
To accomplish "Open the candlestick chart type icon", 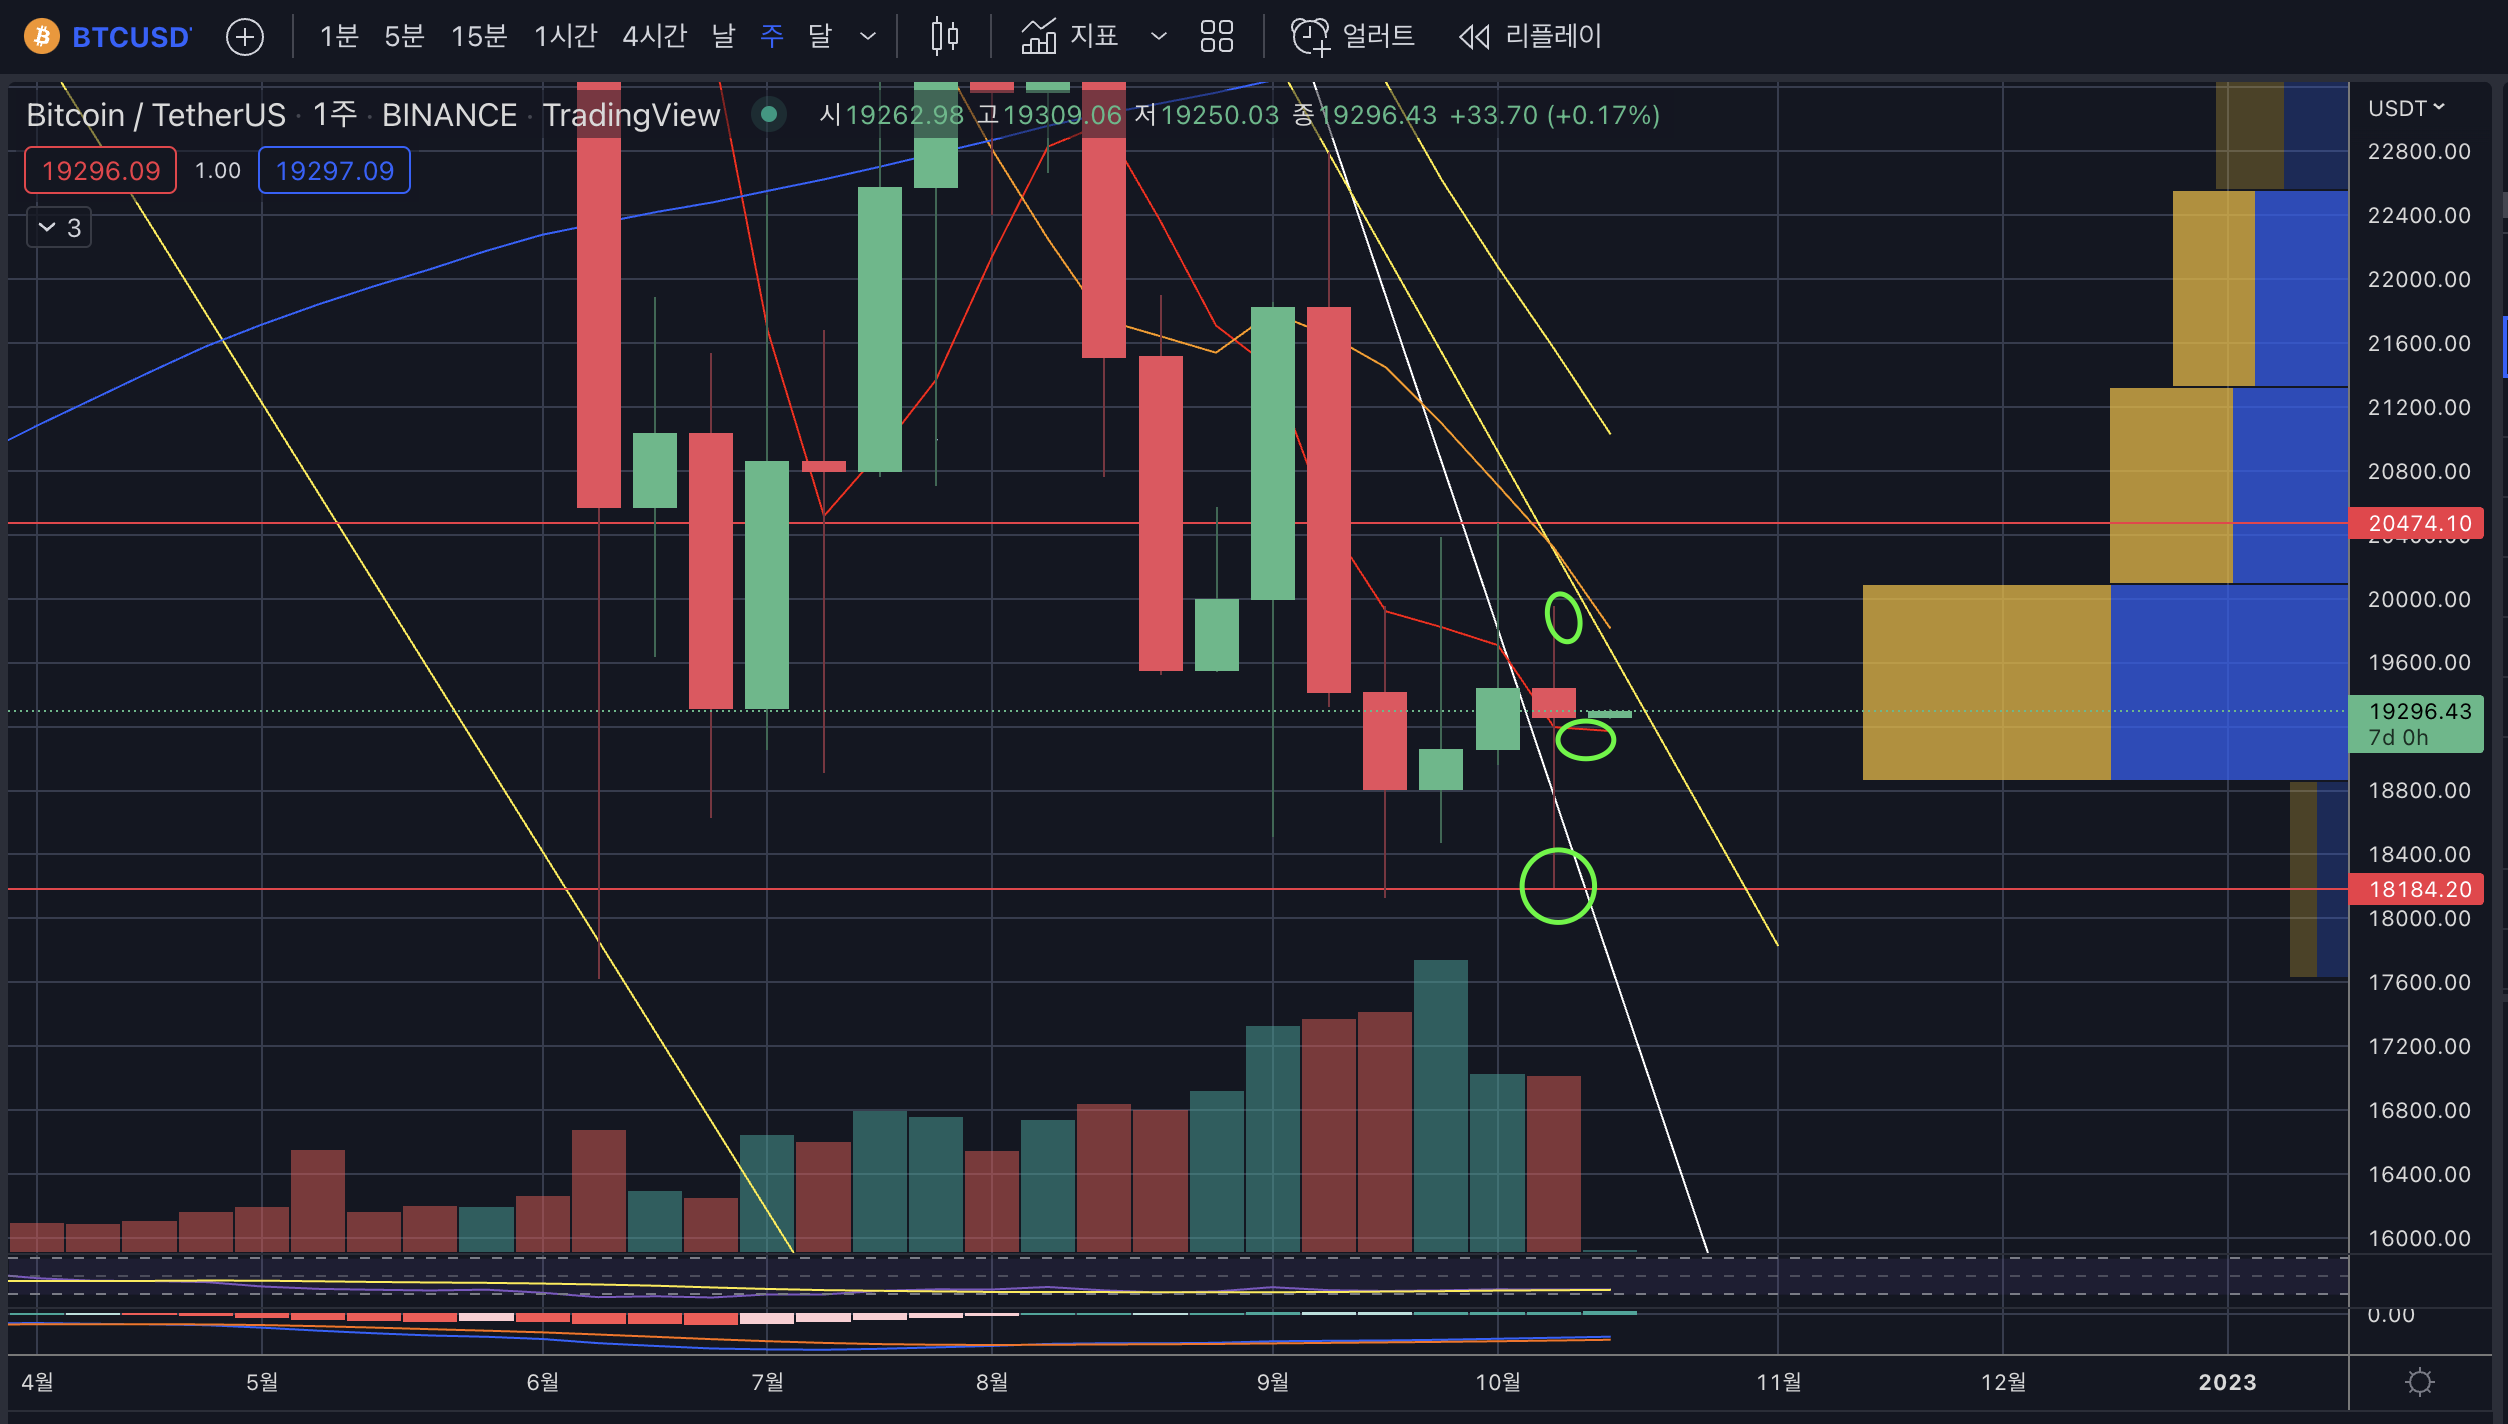I will pyautogui.click(x=944, y=37).
